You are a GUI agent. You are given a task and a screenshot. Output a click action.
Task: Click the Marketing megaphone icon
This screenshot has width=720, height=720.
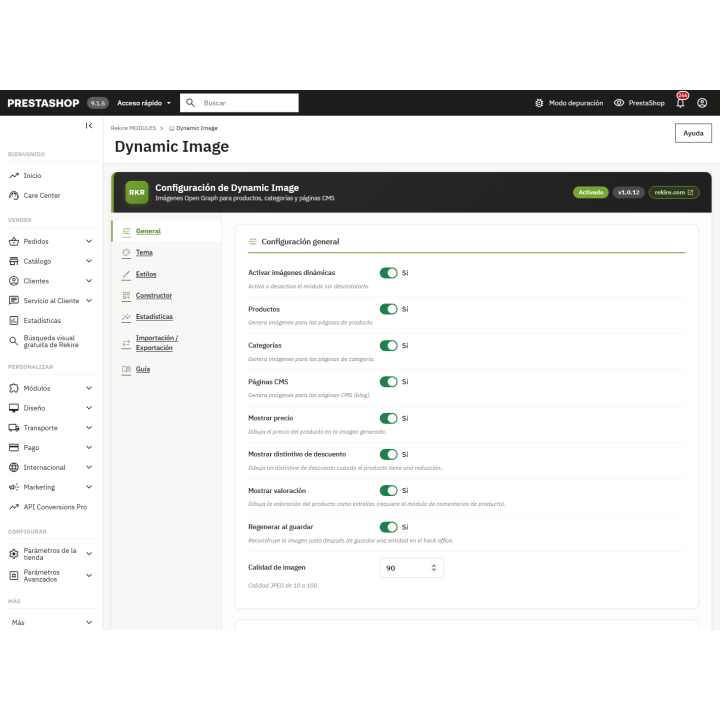pyautogui.click(x=14, y=487)
